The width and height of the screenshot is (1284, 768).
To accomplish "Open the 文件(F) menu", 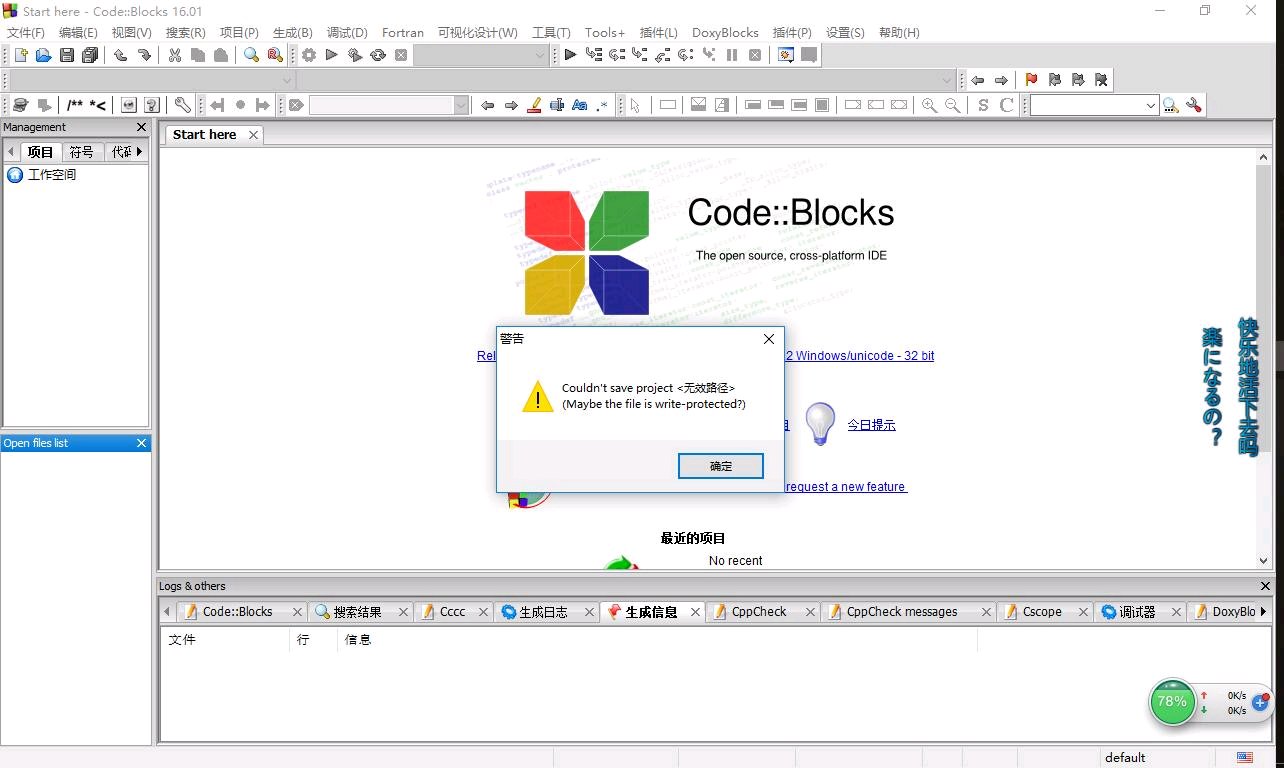I will pyautogui.click(x=26, y=32).
